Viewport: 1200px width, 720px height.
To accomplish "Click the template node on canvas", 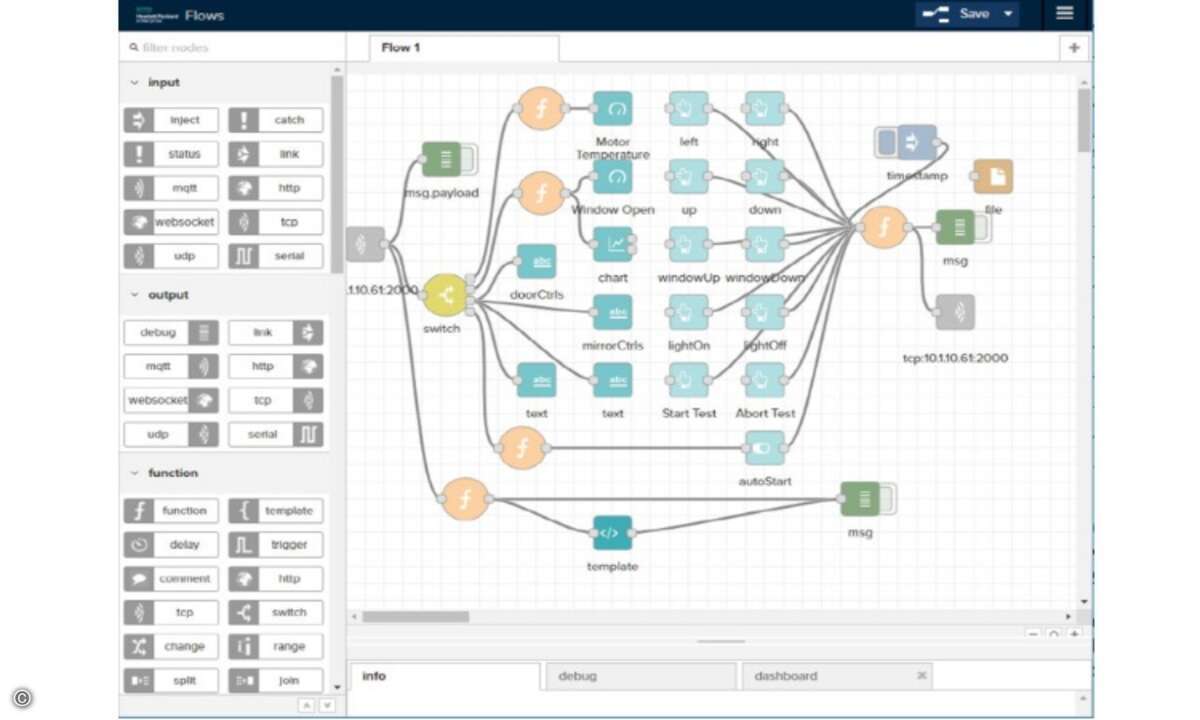I will (612, 533).
